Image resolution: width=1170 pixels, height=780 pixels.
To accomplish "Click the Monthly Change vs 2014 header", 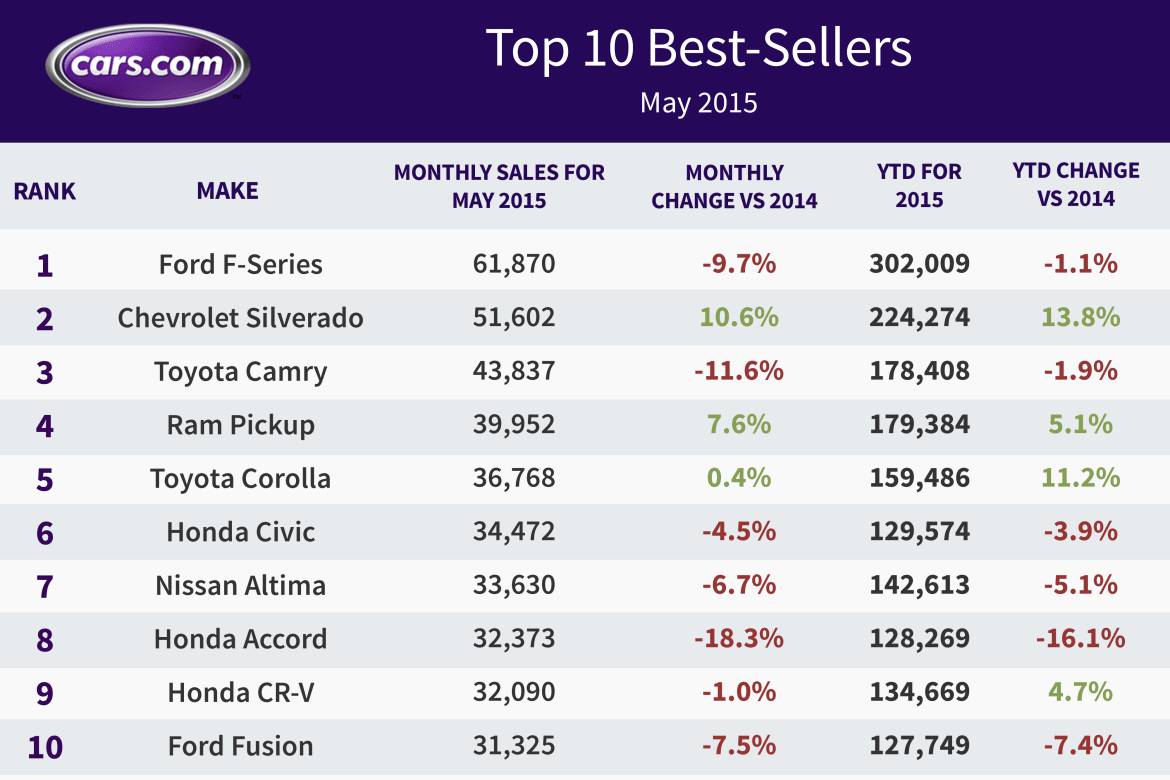I will tap(734, 187).
